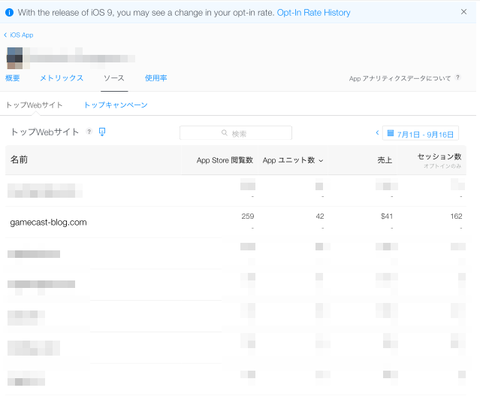Select the トップWebサイト sub-tab
Viewport: 480px width, 406px height.
pos(34,105)
